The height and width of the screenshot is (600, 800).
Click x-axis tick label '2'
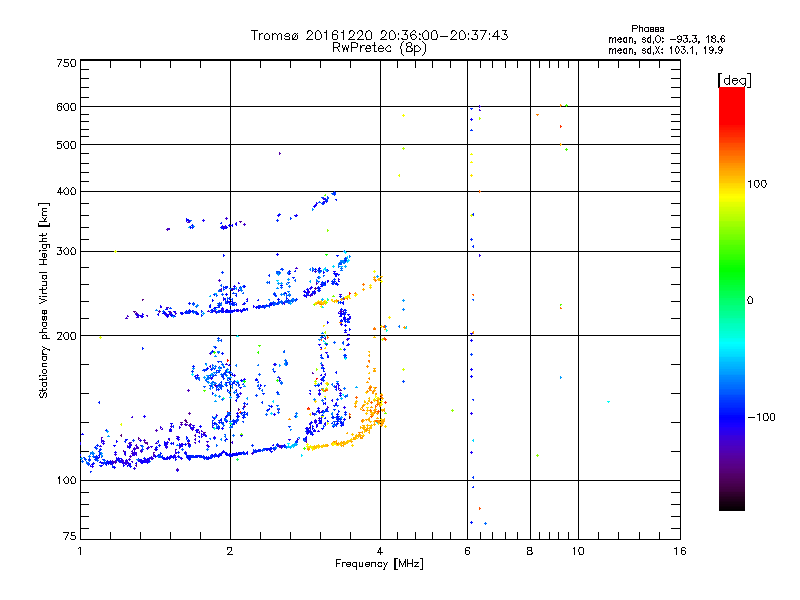tap(230, 551)
